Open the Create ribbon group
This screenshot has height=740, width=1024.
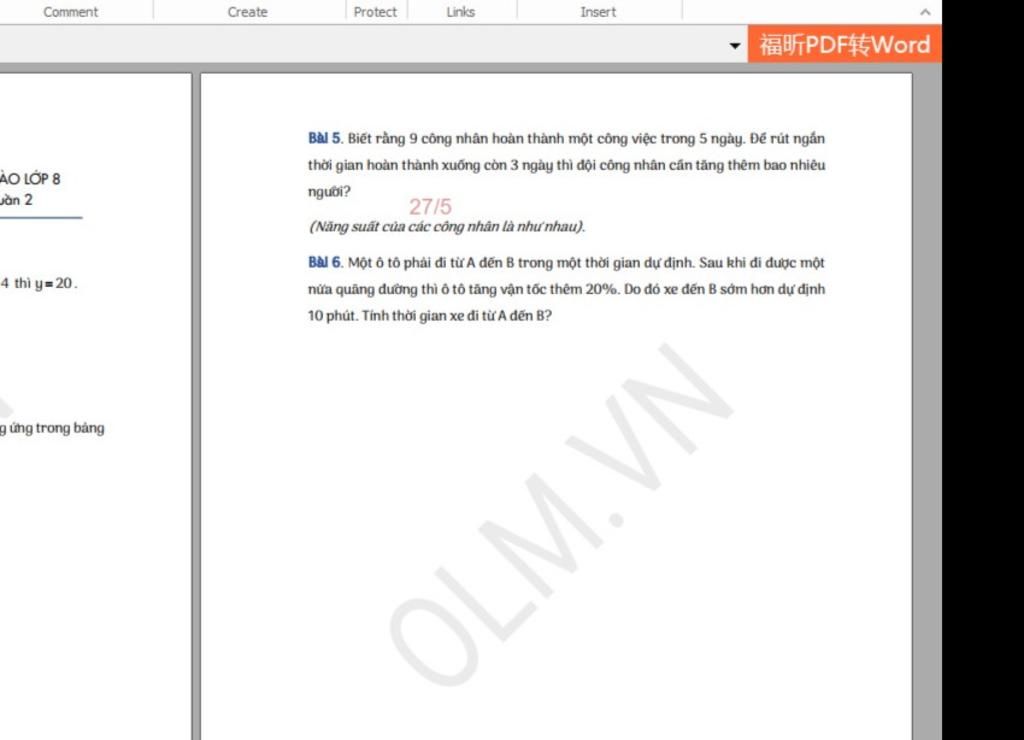tap(248, 12)
